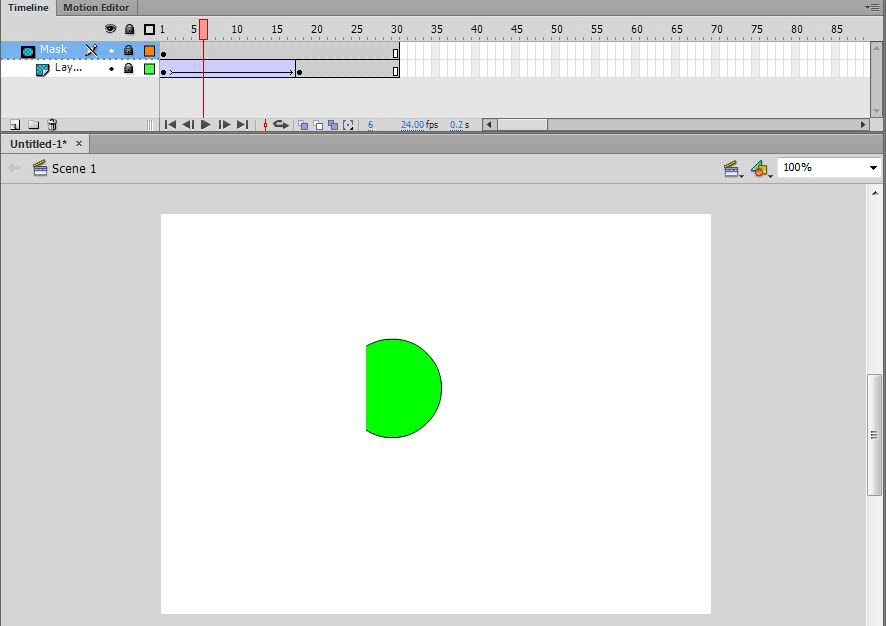886x626 pixels.
Task: Click the New Folder icon
Action: coord(31,124)
